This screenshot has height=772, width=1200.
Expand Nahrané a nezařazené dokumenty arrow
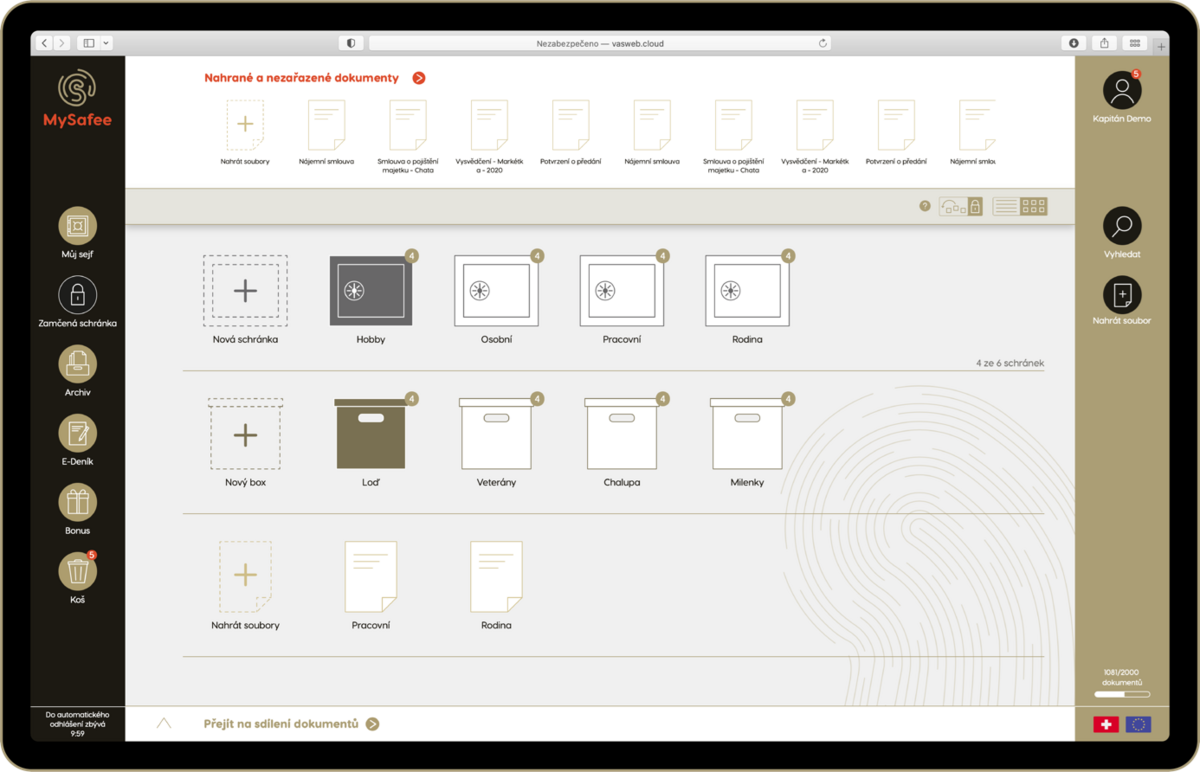coord(419,78)
